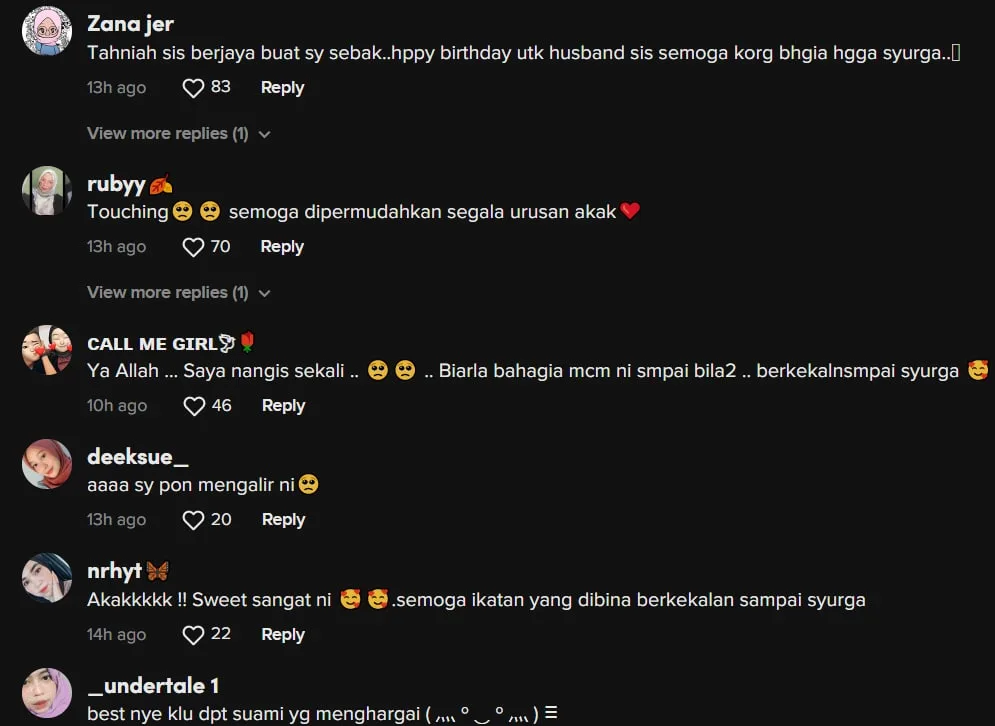The image size is (995, 726).
Task: View CALL ME GIRL profile avatar
Action: click(47, 350)
